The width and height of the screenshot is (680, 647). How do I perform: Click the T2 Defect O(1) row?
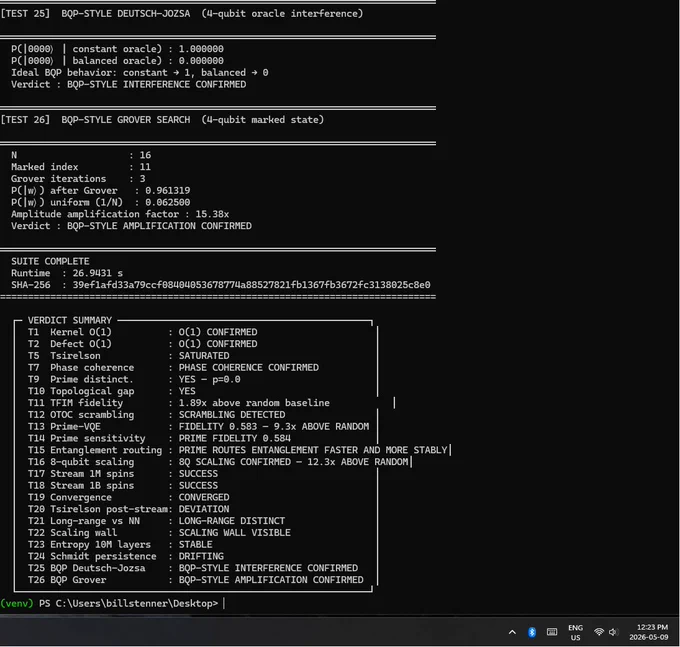coord(143,344)
